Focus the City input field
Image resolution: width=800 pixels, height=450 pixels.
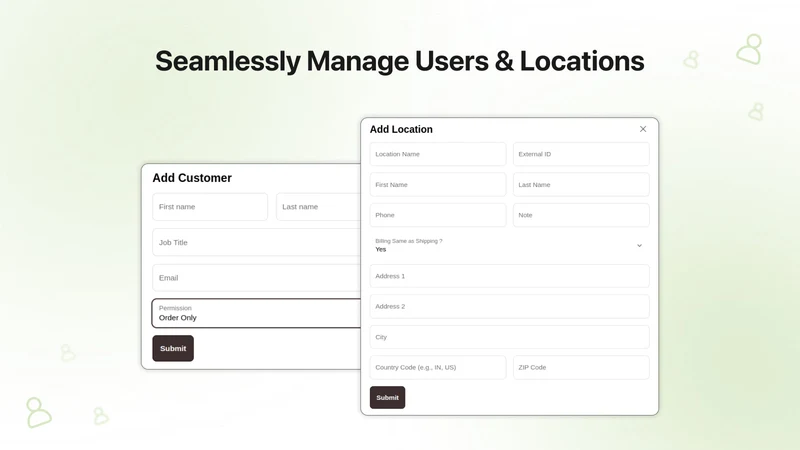coord(509,337)
